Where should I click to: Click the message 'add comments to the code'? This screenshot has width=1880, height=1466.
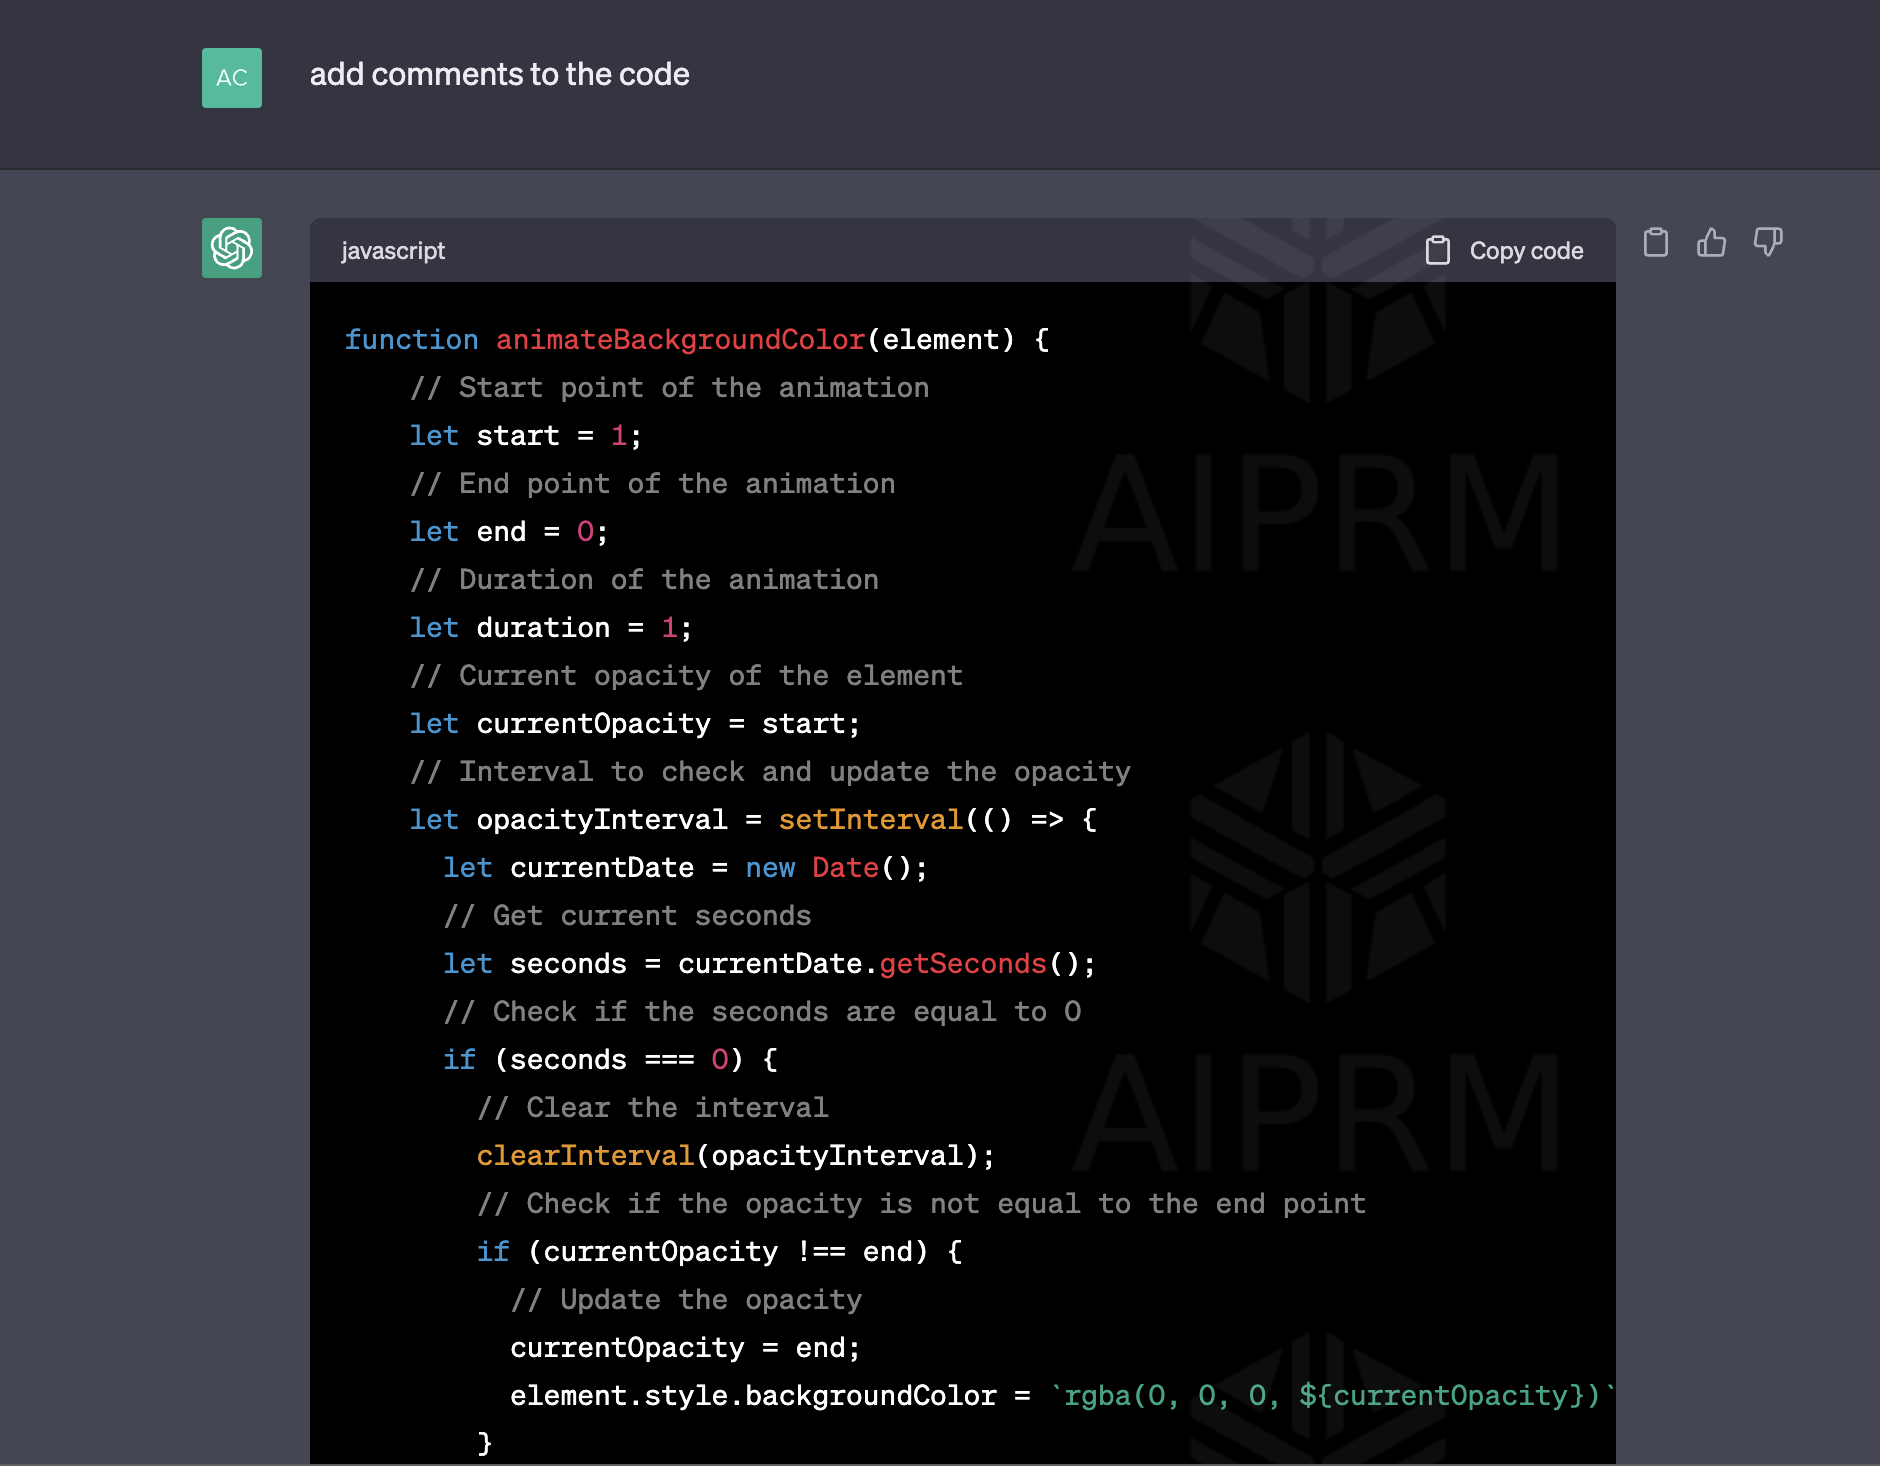click(499, 75)
